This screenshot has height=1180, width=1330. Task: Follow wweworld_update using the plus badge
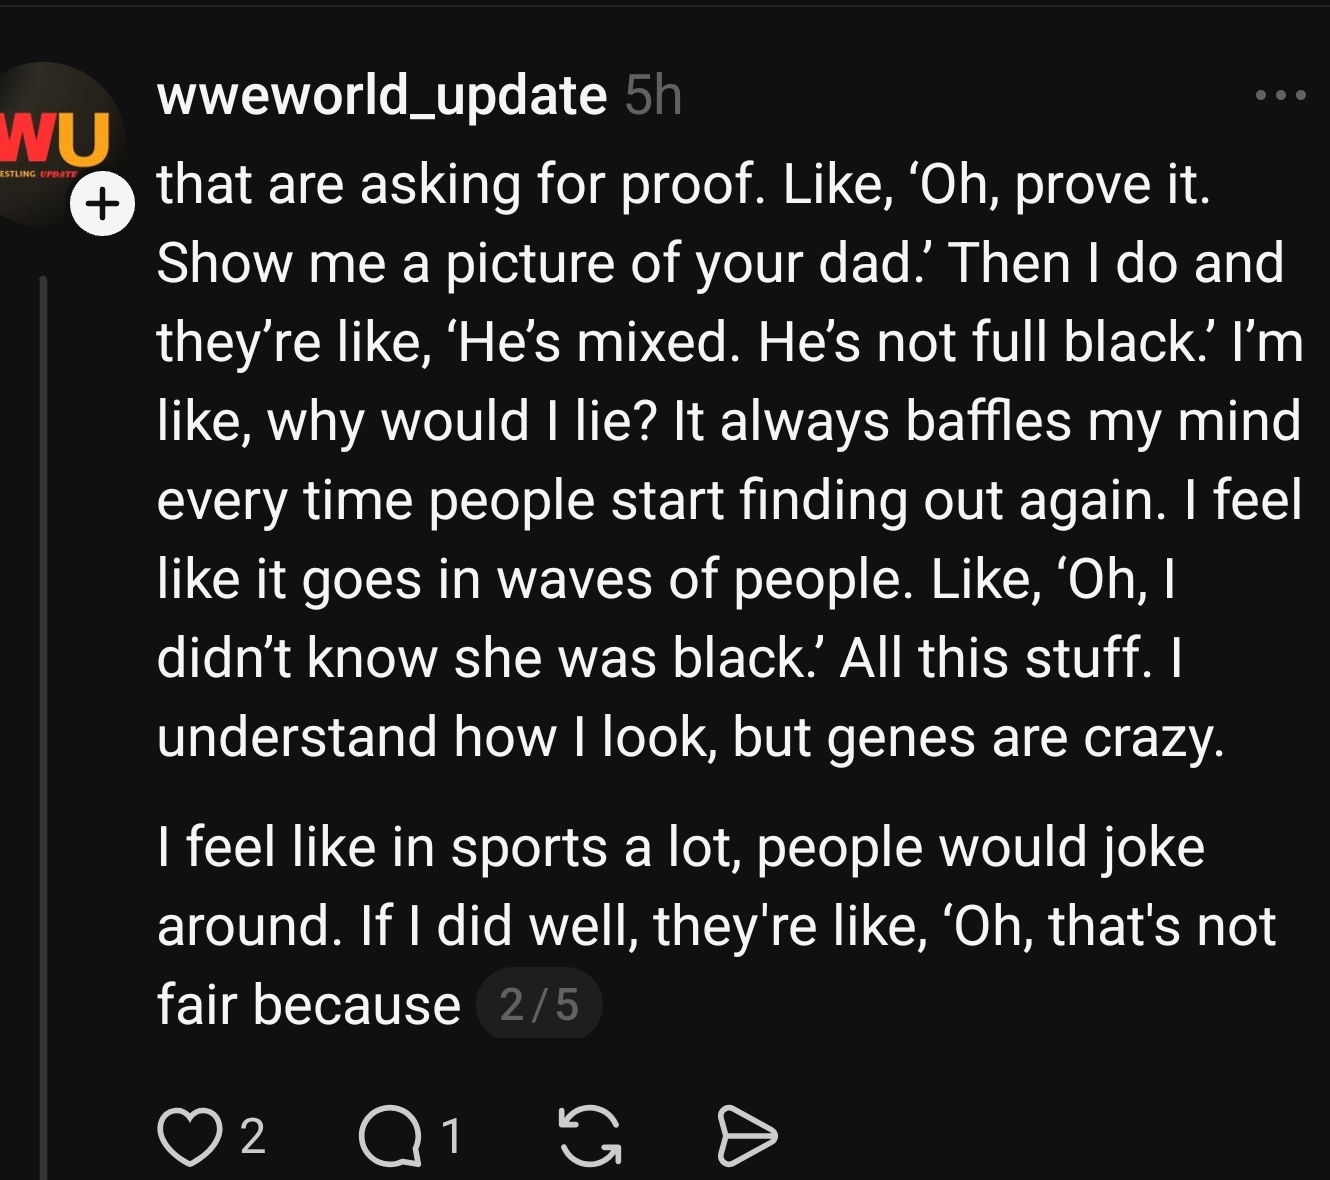click(x=102, y=205)
